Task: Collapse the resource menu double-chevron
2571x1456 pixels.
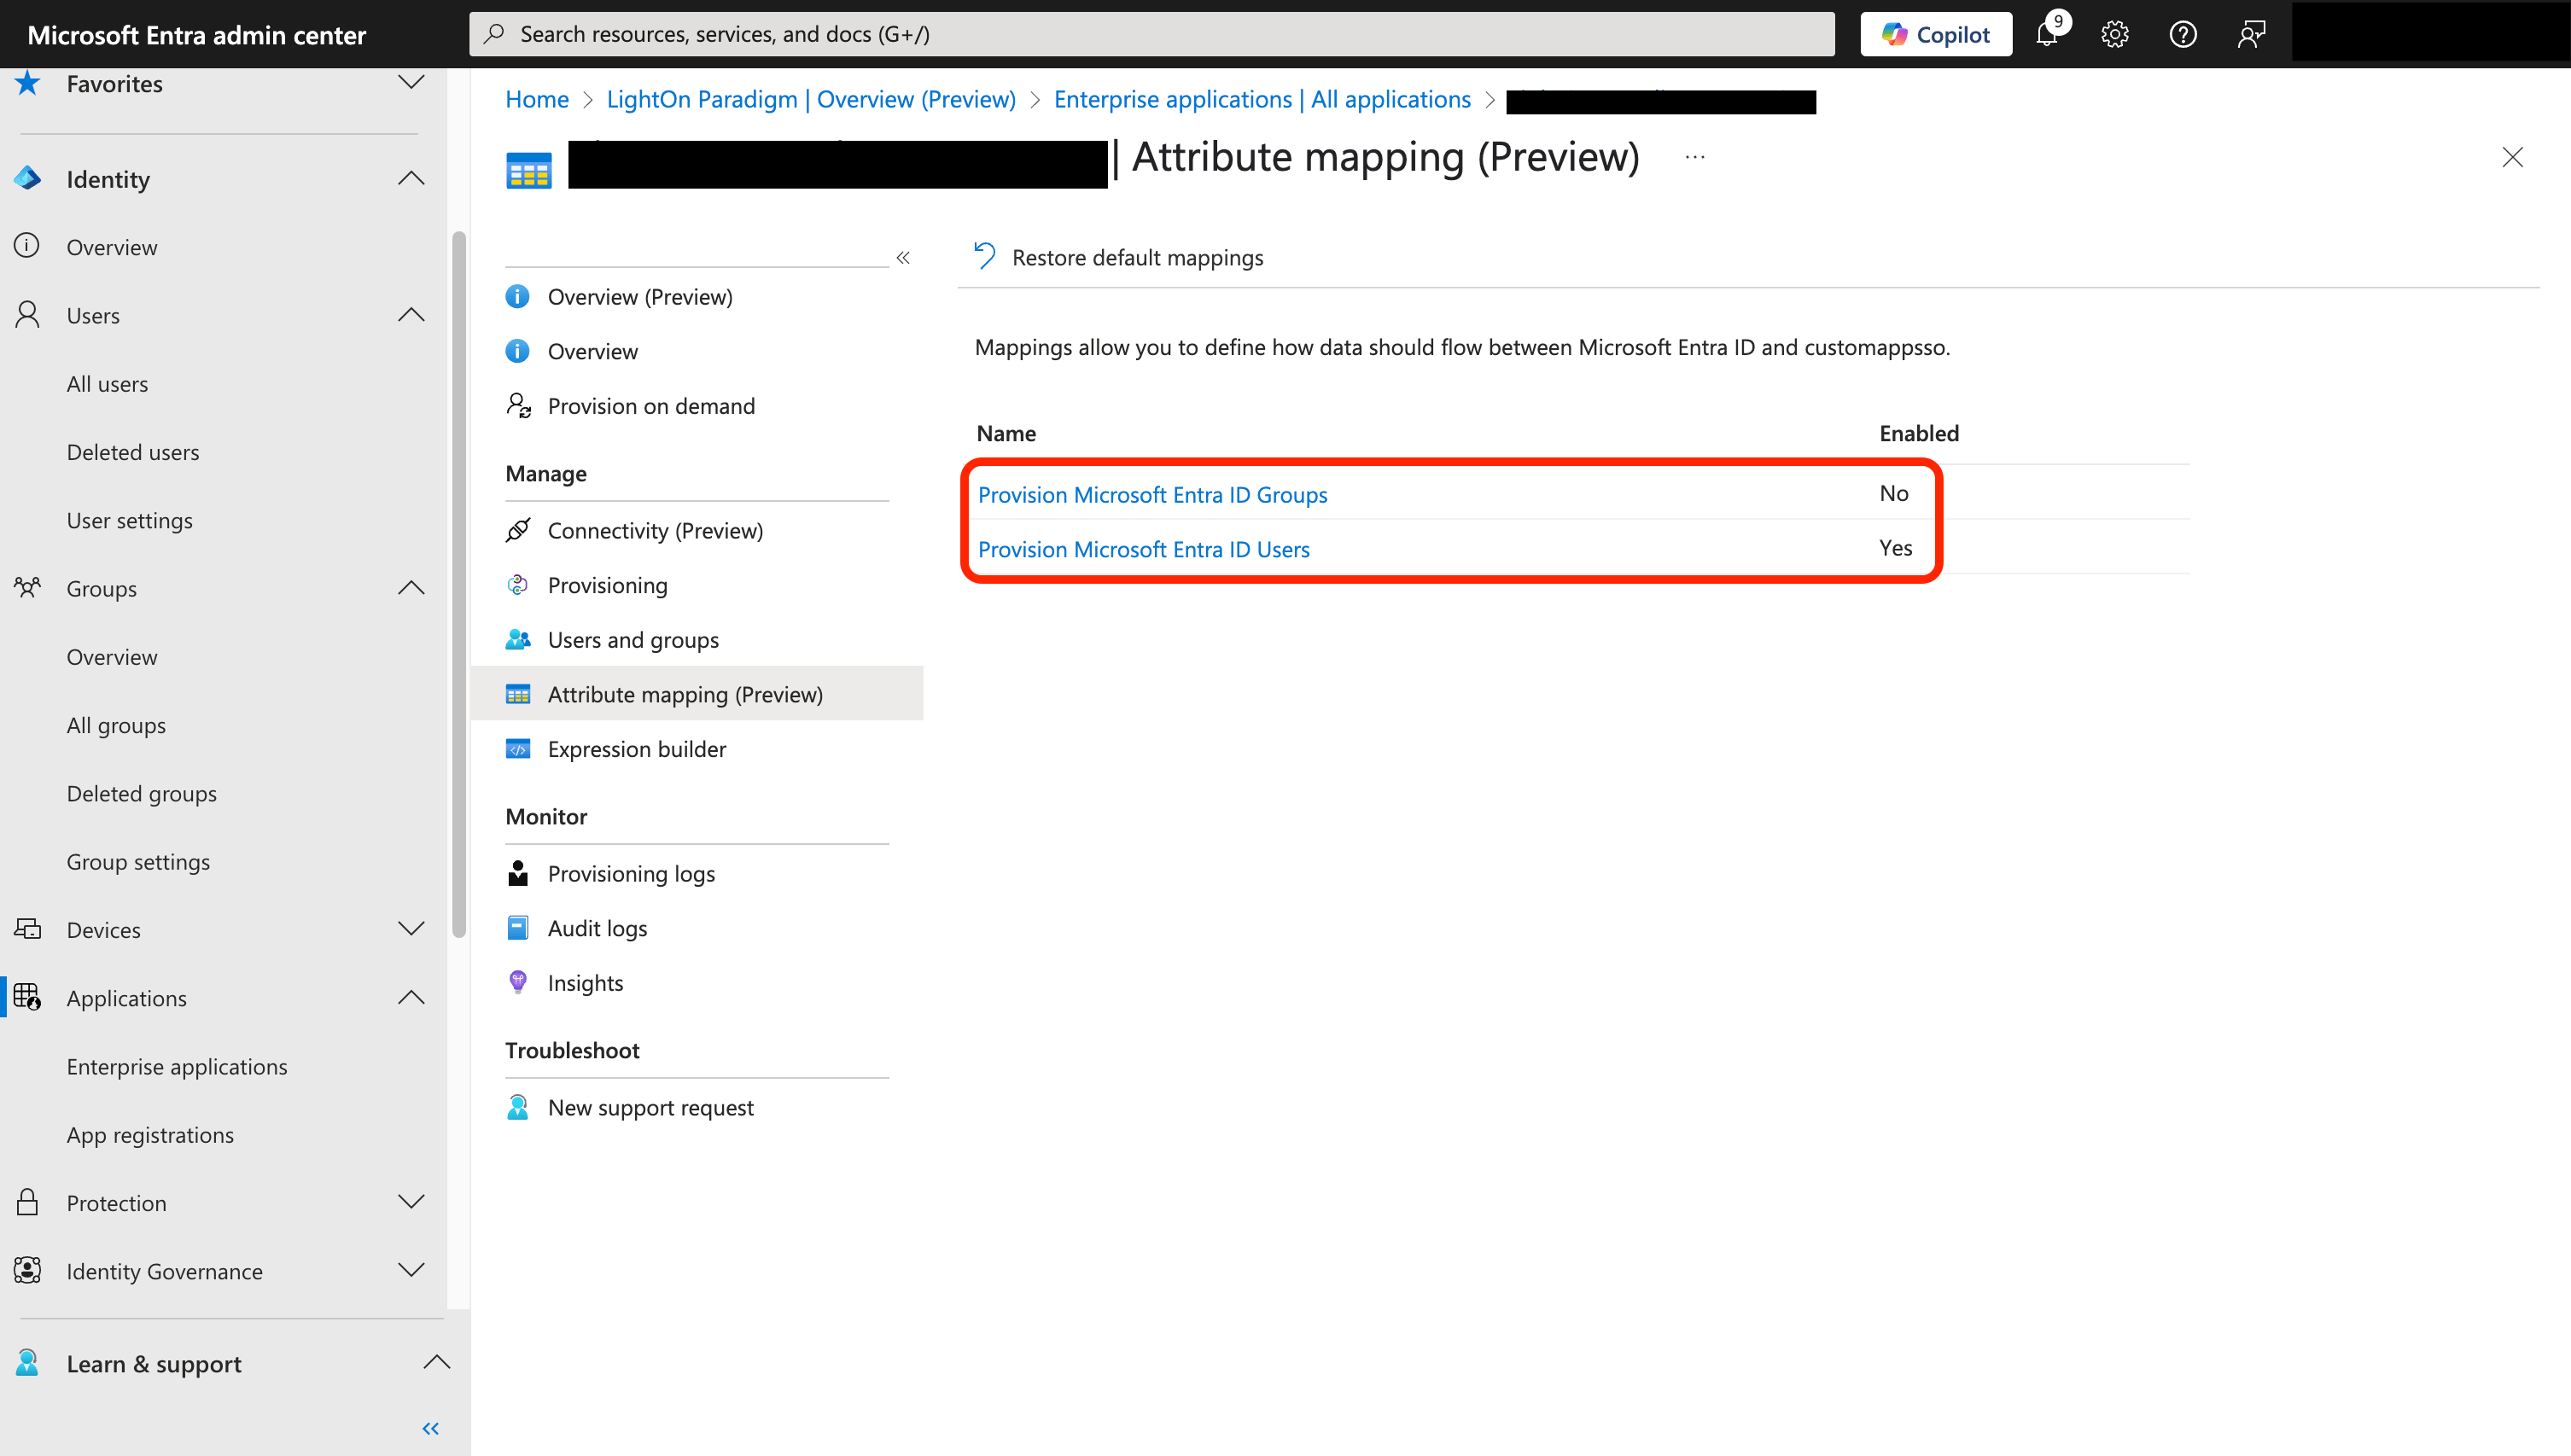Action: pos(903,258)
